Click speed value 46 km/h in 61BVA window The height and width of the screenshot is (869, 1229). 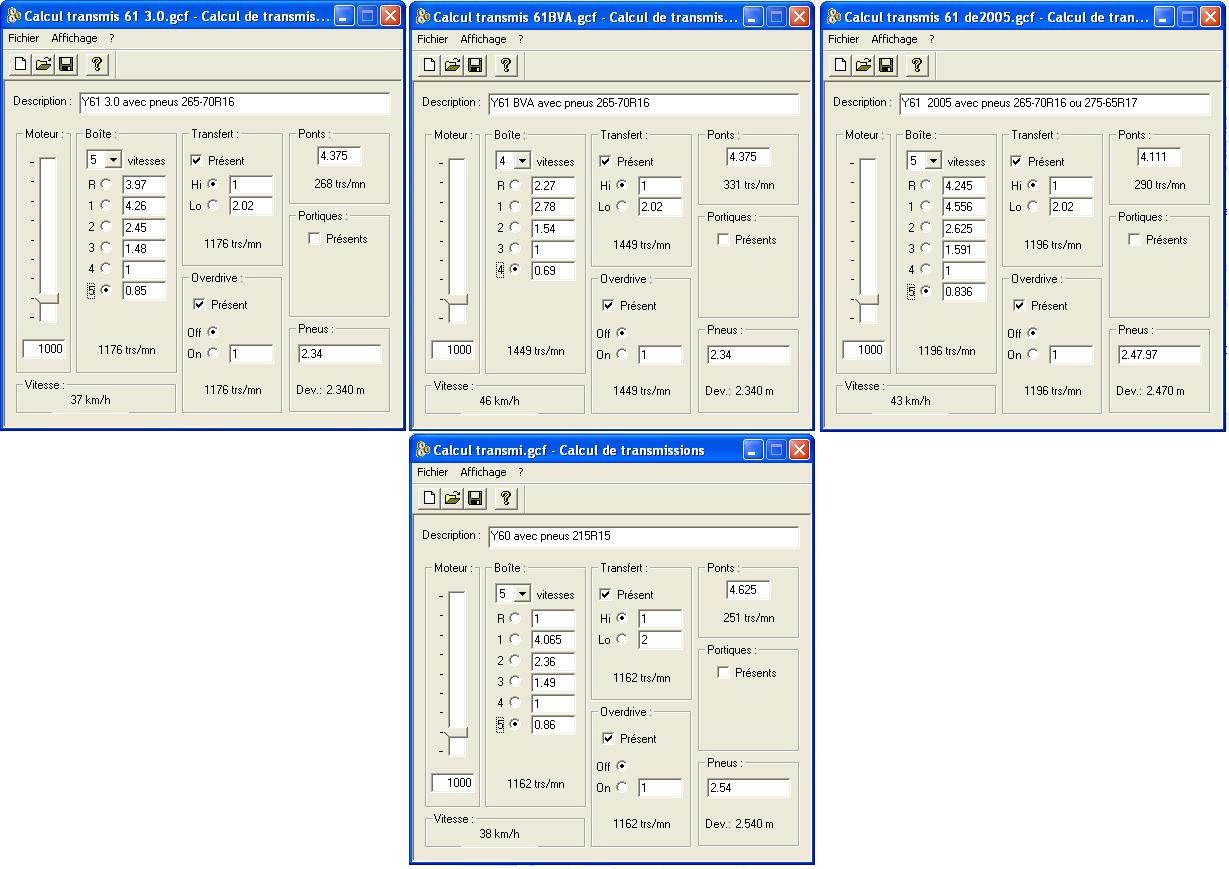coord(499,401)
